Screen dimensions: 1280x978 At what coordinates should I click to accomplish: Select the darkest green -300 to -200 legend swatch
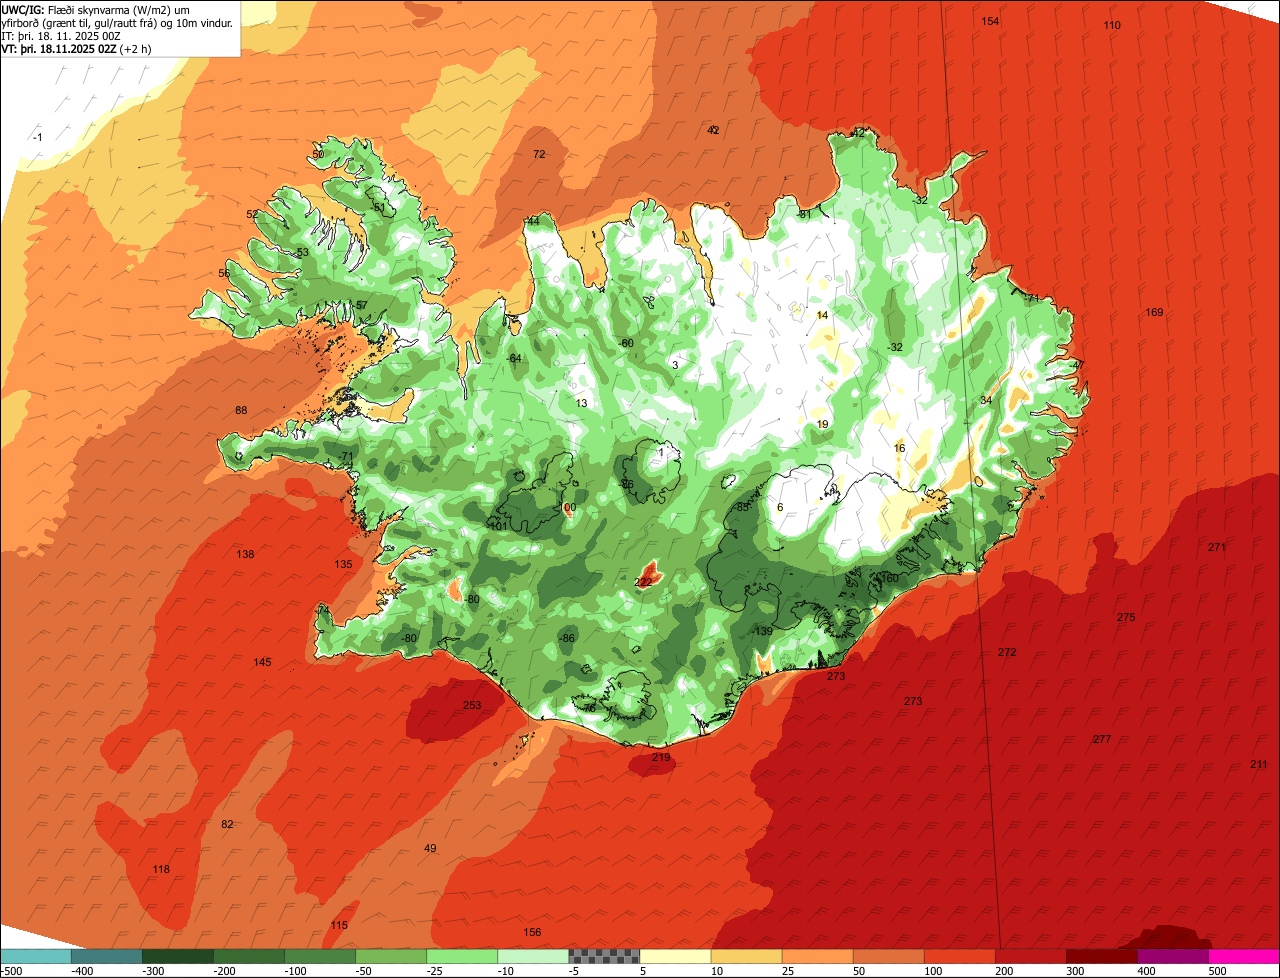coord(177,956)
